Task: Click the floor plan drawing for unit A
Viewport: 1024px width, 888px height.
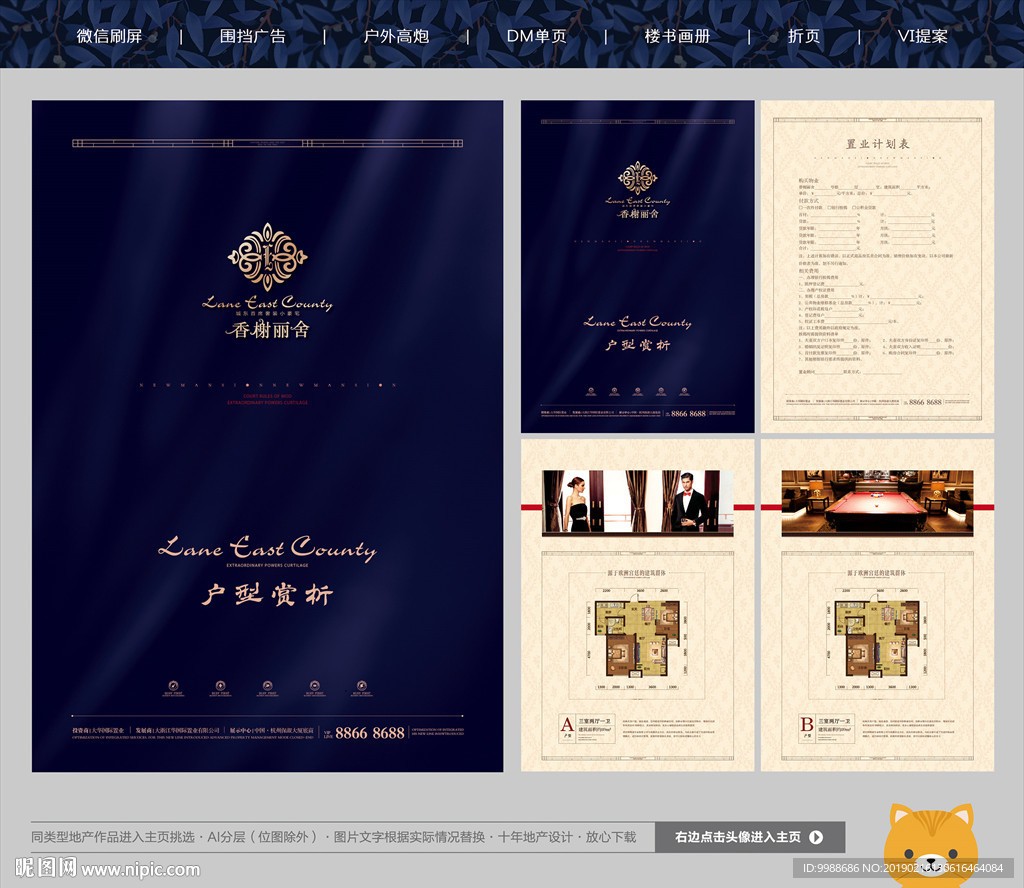Action: [x=637, y=638]
